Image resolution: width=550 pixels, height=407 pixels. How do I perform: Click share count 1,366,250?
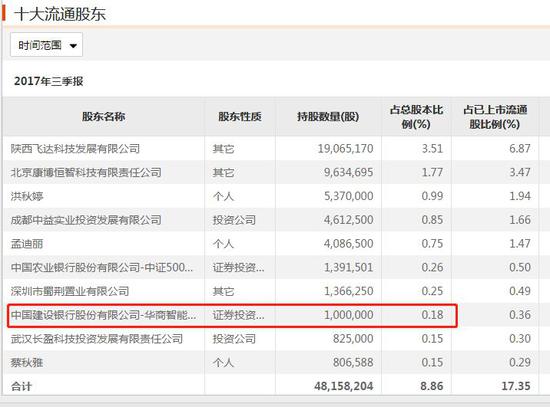pos(349,291)
